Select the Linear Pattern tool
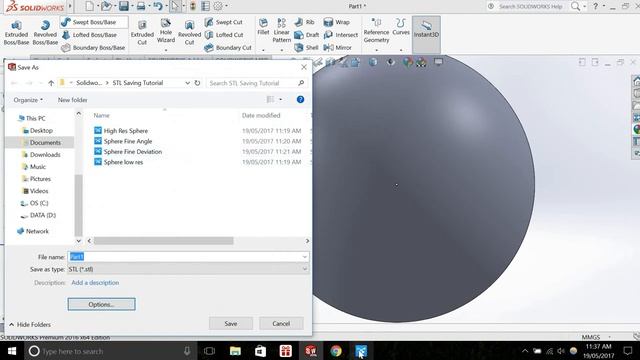This screenshot has height=360, width=640. 282,30
